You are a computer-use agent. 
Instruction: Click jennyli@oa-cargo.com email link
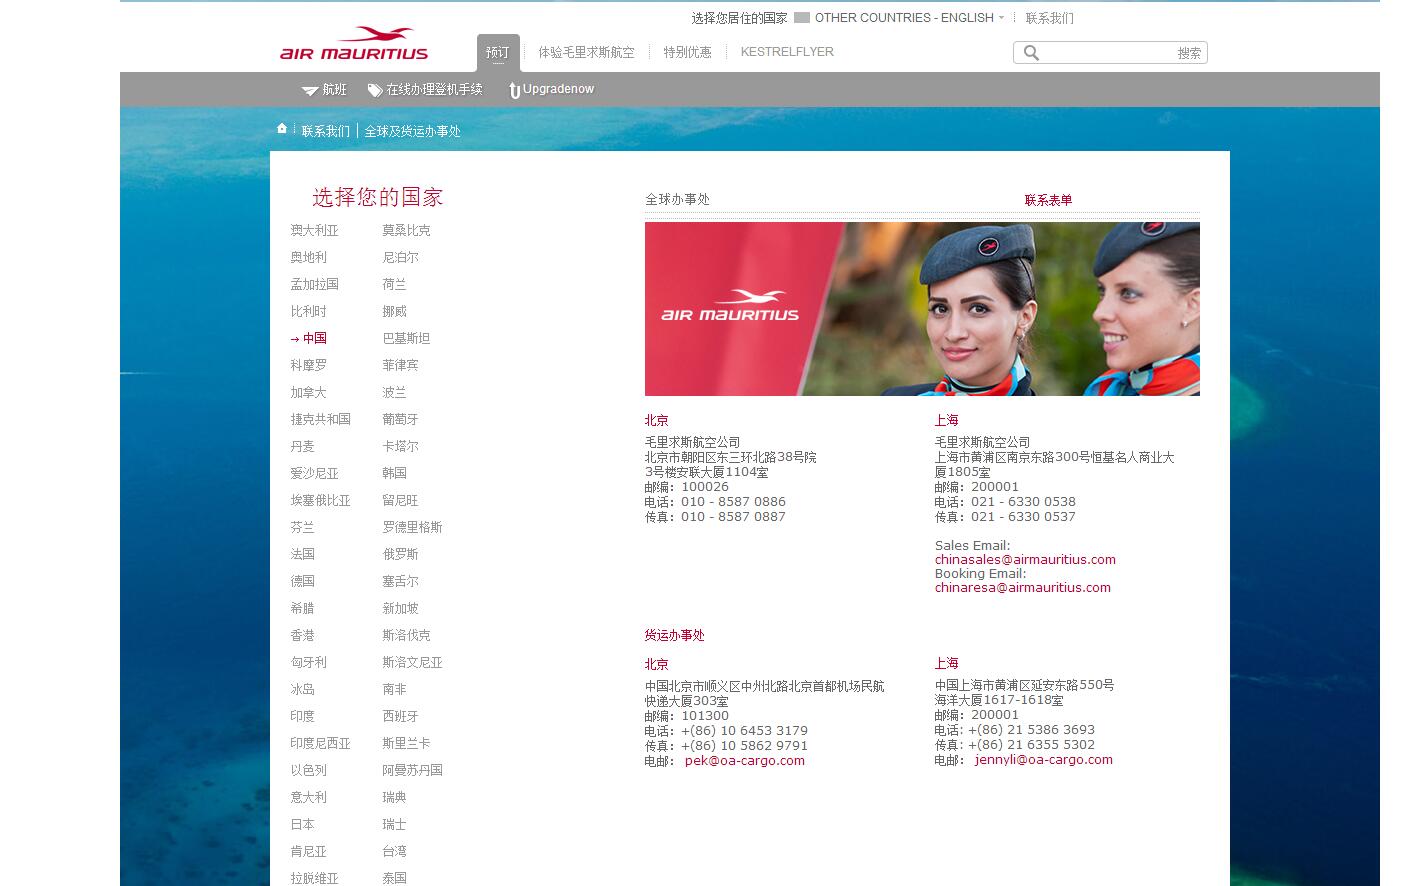coord(1044,760)
